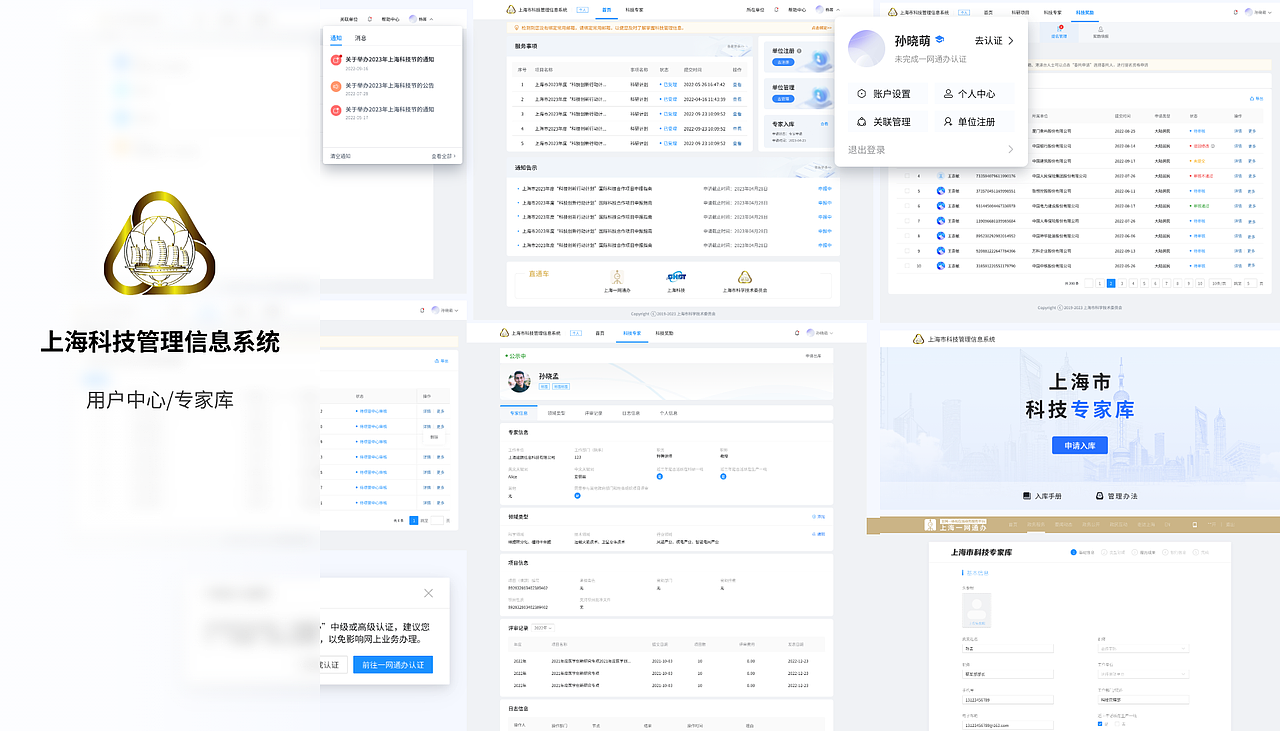Tick the checkbox for row 5 in awards table
Image resolution: width=1280 pixels, height=731 pixels.
907,191
